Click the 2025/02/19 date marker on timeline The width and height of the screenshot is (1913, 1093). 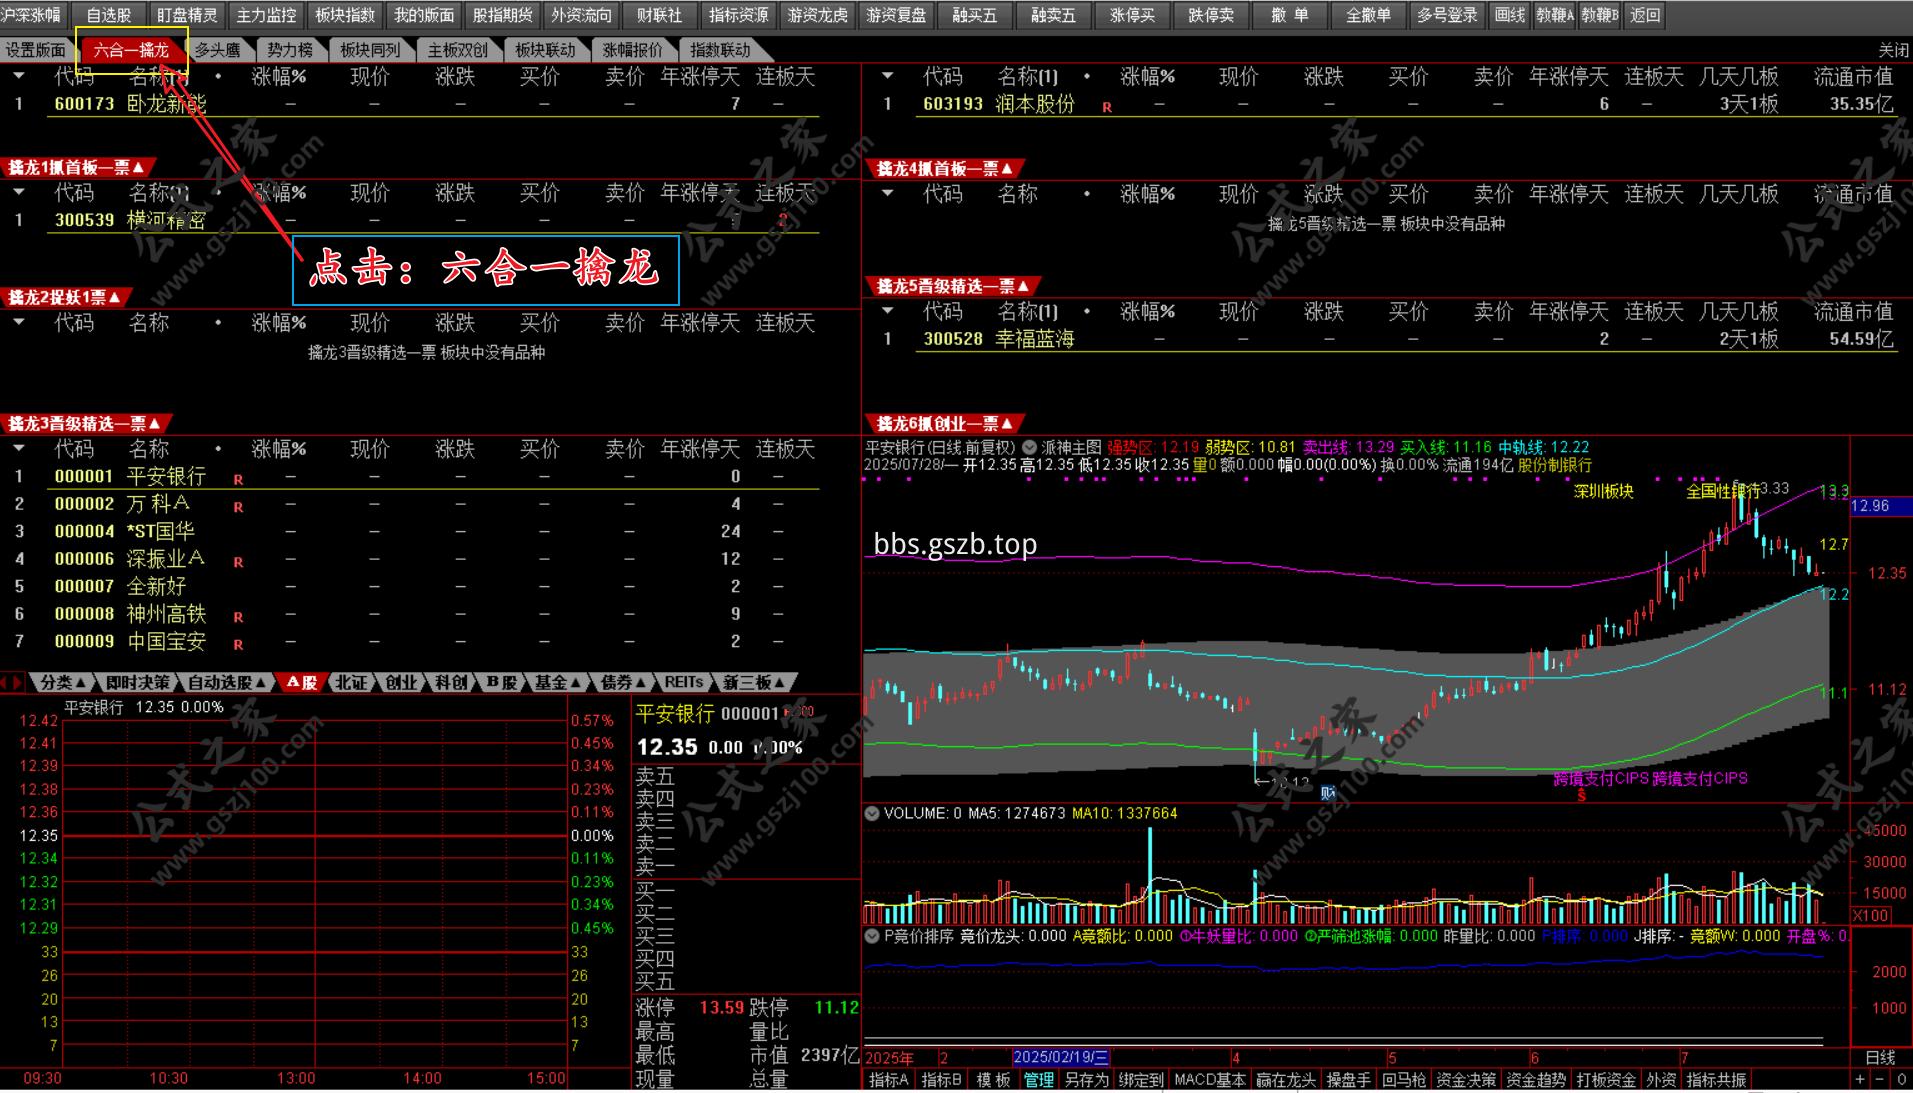[x=1060, y=1058]
